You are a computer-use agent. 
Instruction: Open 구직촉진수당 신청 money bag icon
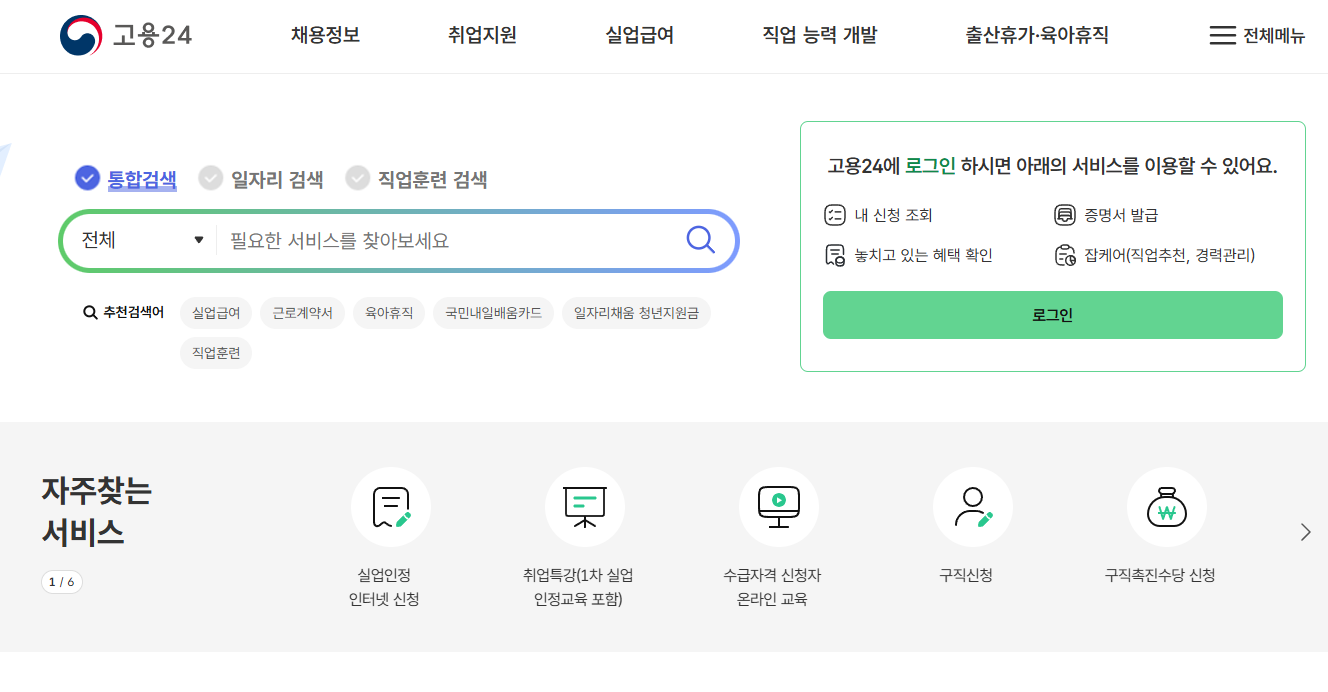1166,506
